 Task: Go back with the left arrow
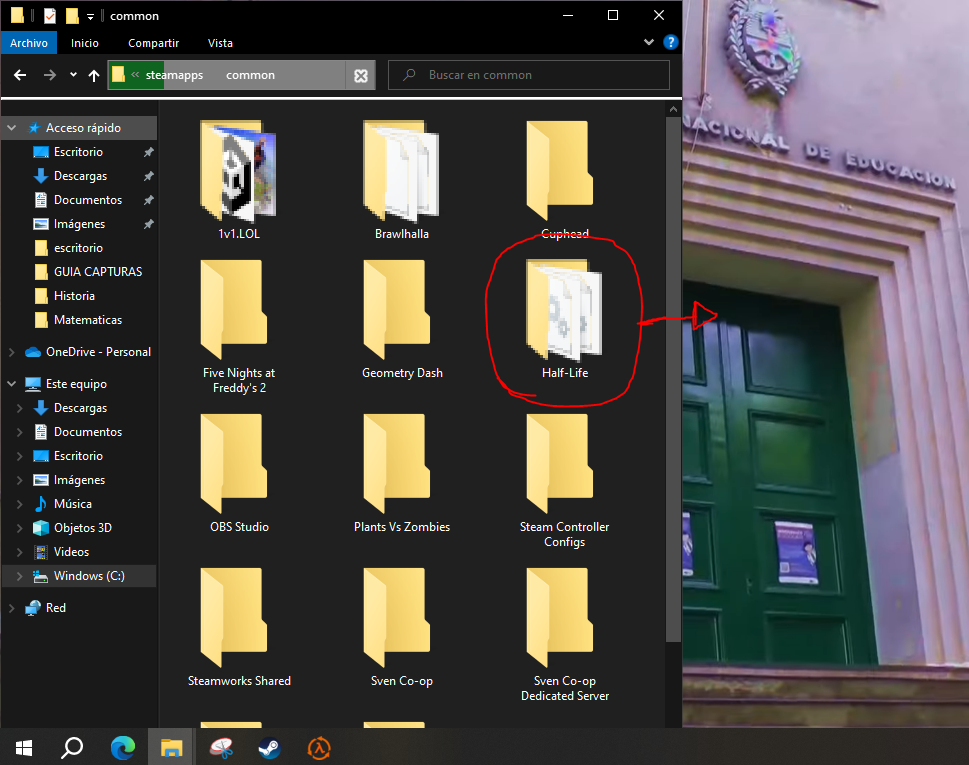pos(20,75)
